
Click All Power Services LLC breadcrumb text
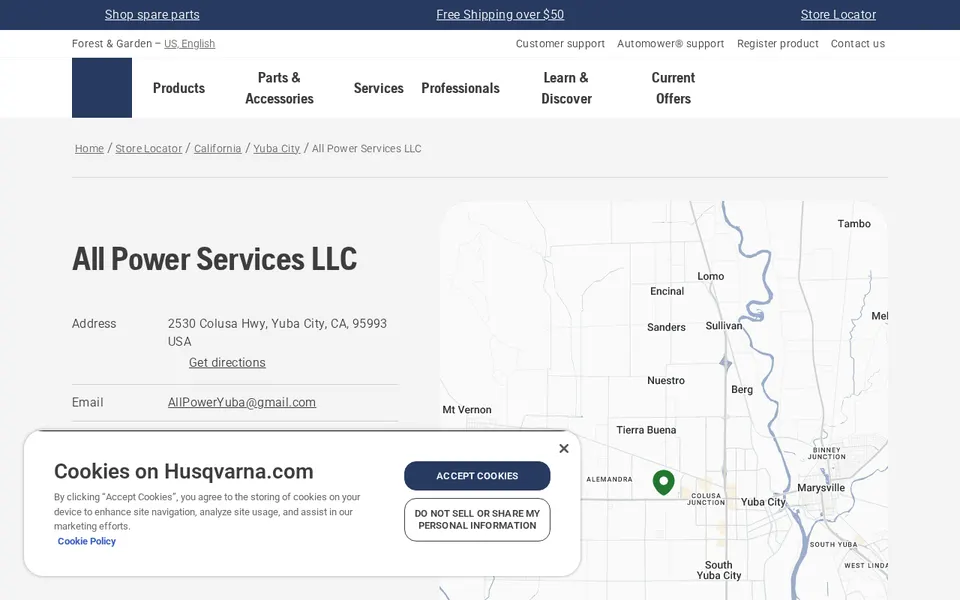click(366, 148)
